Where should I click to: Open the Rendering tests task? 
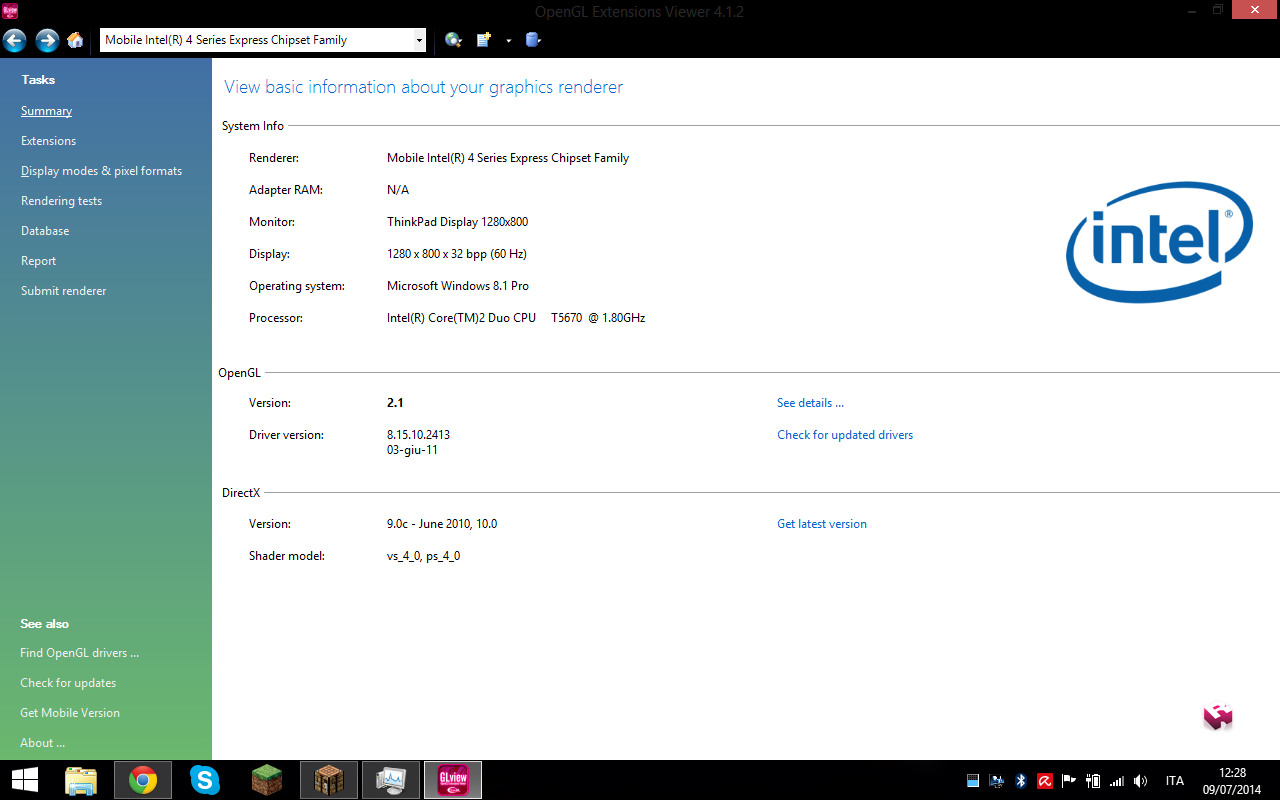61,201
